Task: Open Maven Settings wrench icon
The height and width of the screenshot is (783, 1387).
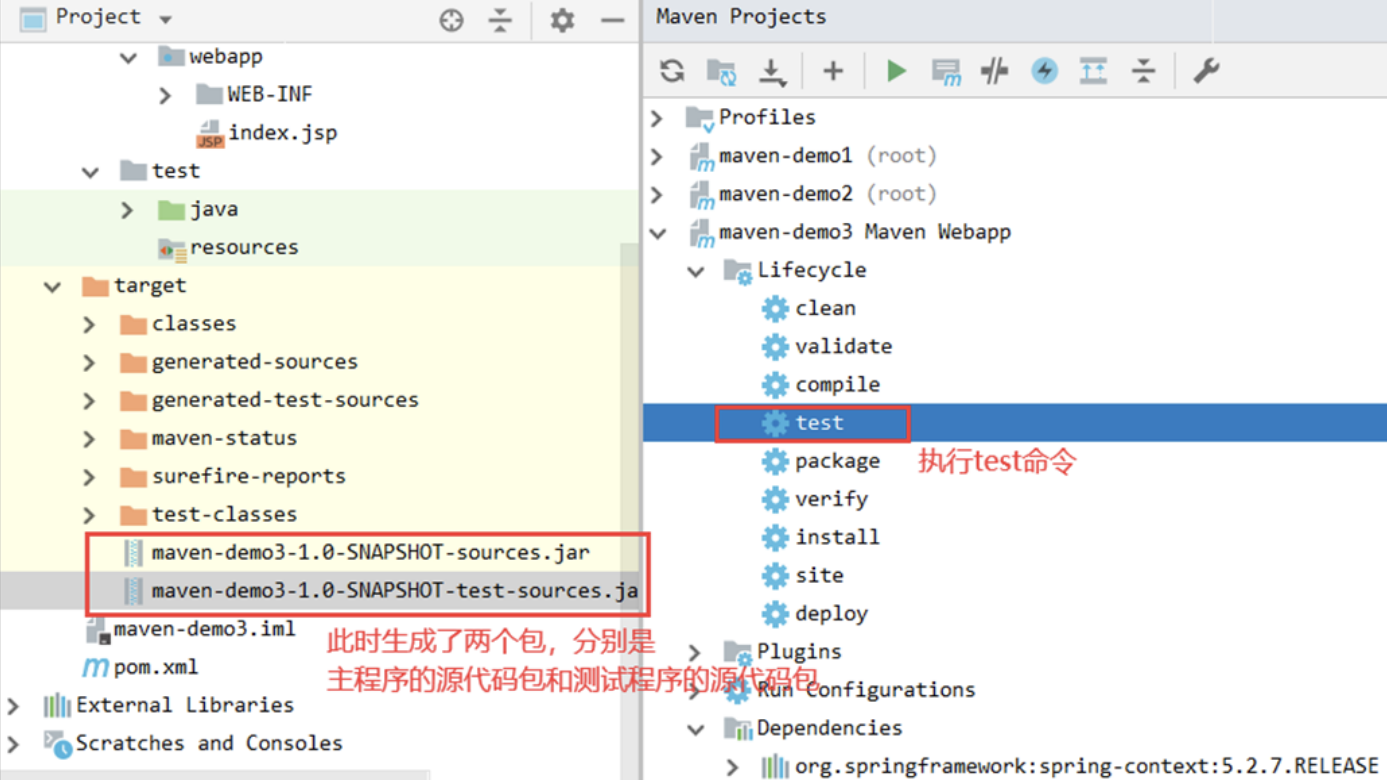Action: pyautogui.click(x=1206, y=71)
